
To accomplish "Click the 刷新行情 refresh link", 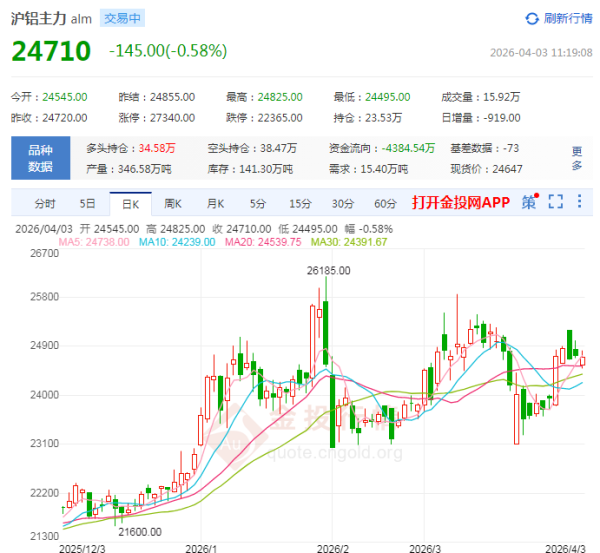I will click(568, 18).
